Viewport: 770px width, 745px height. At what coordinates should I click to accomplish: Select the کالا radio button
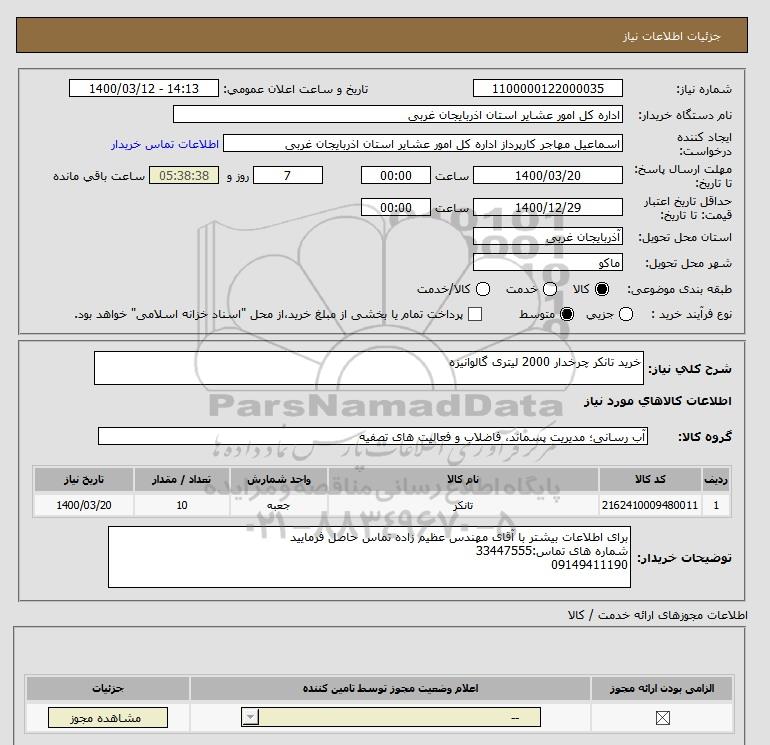tap(602, 289)
